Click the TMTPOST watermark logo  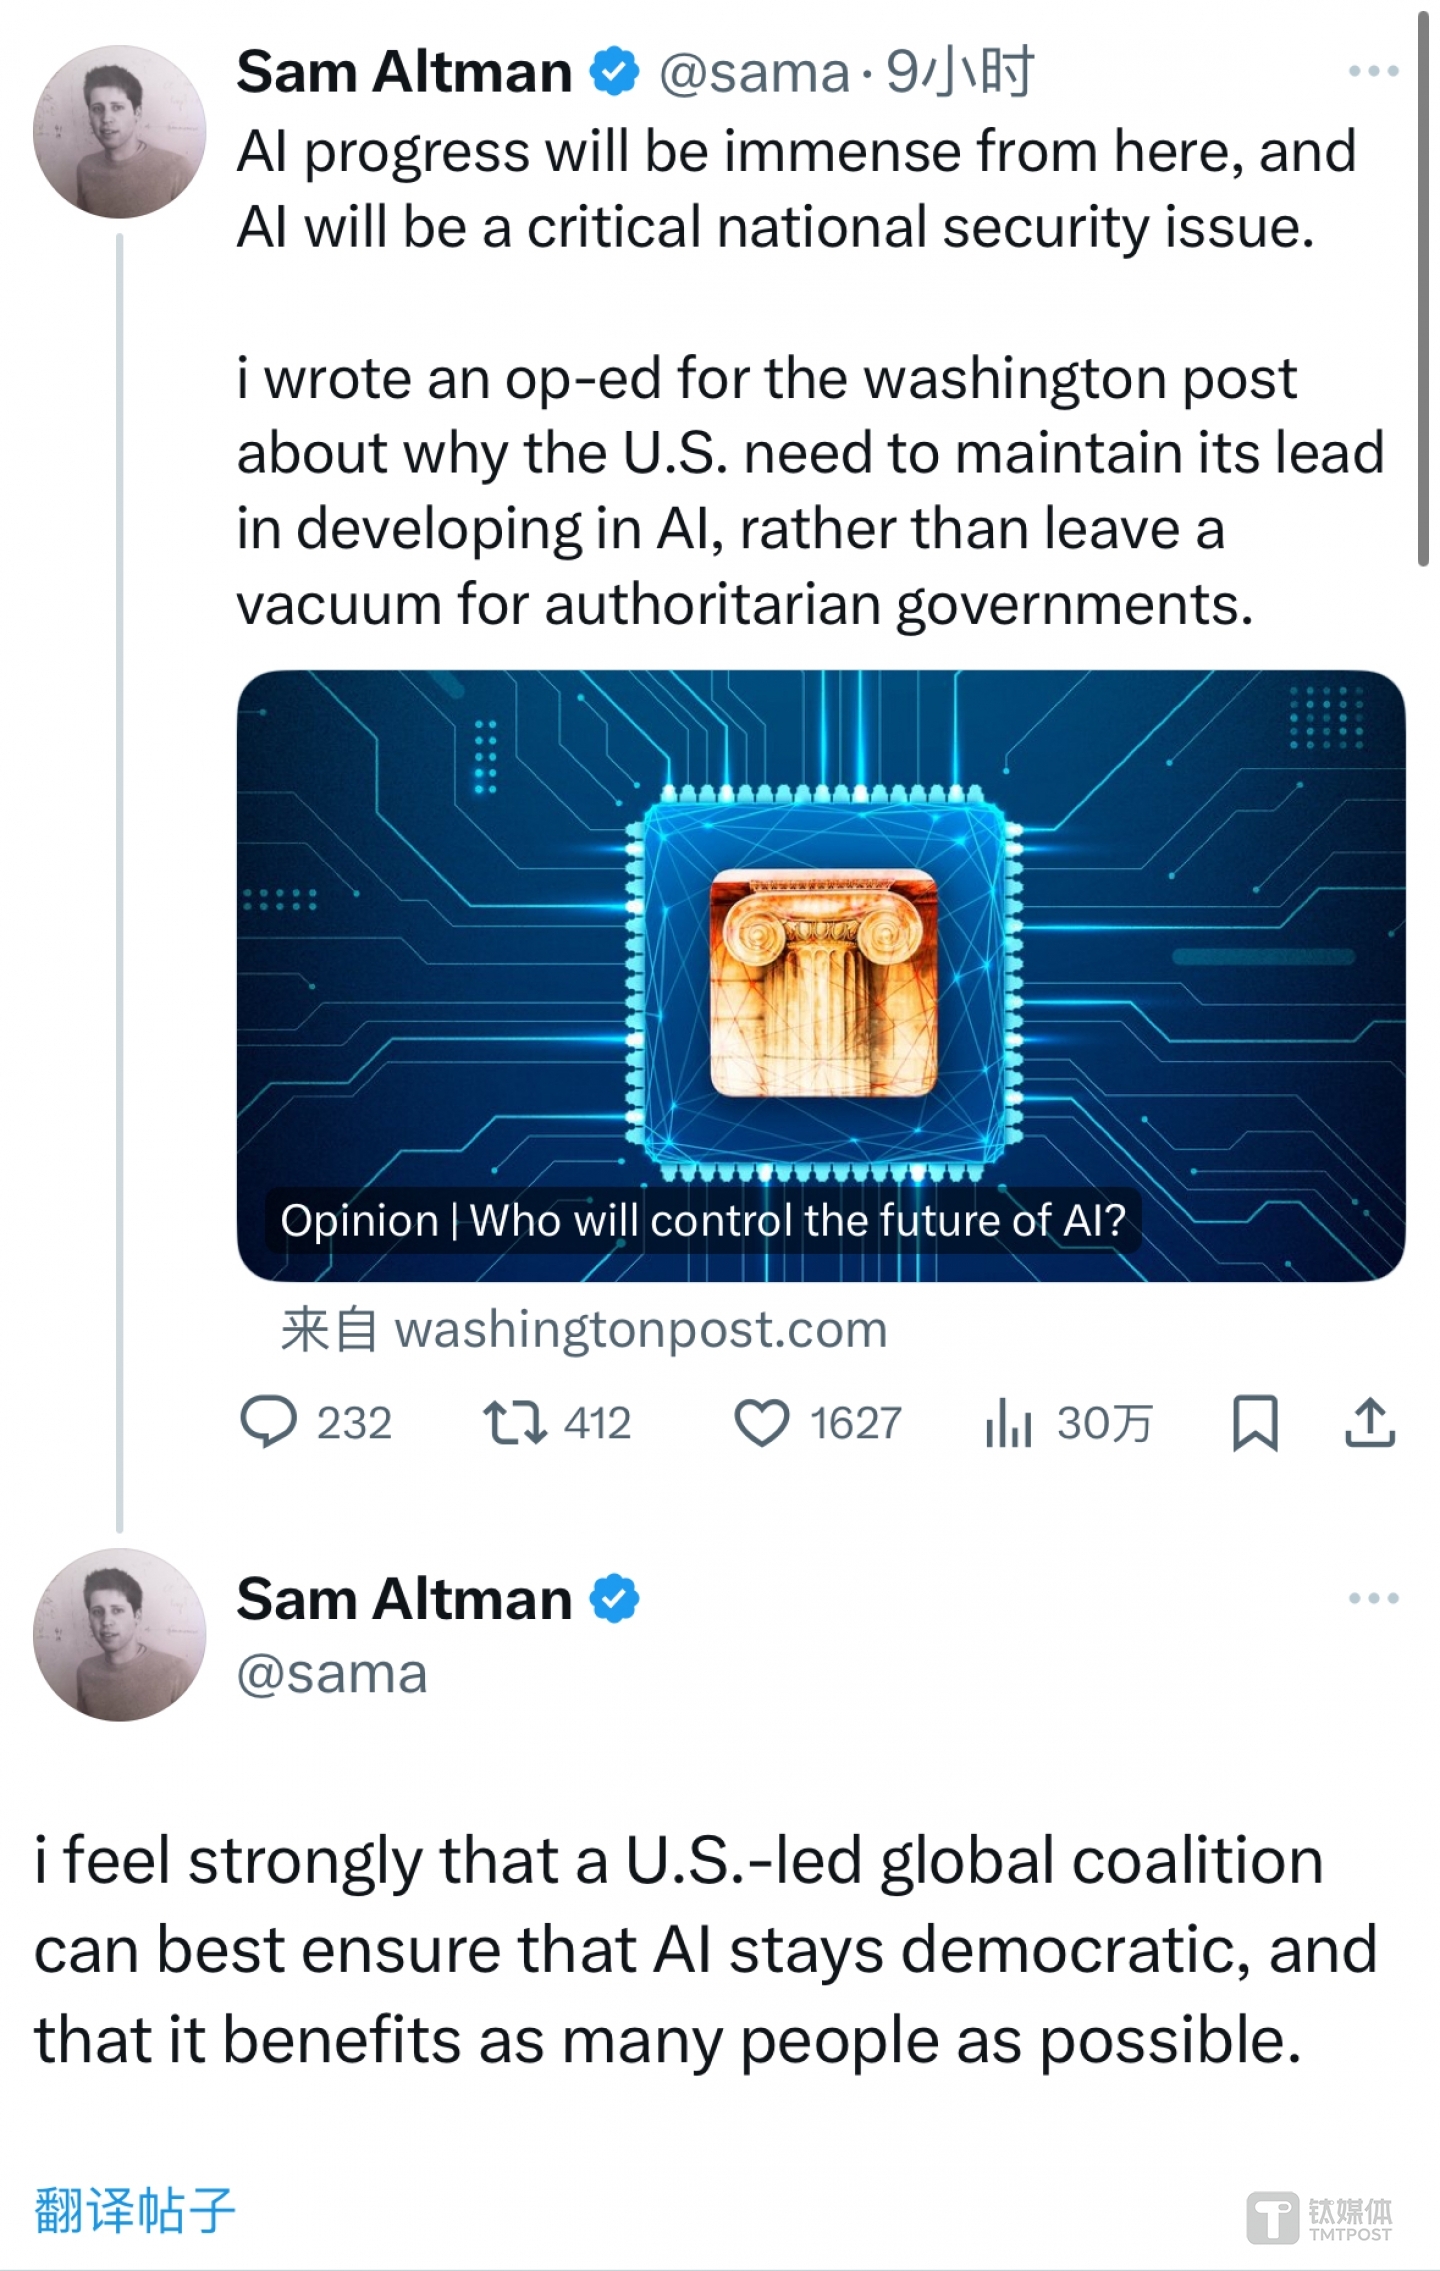[1320, 2218]
